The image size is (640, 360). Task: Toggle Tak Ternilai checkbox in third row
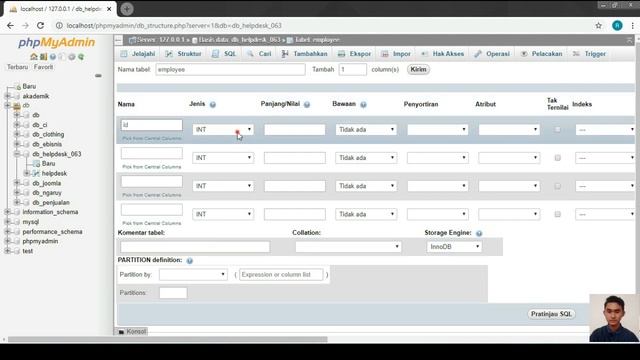point(557,186)
